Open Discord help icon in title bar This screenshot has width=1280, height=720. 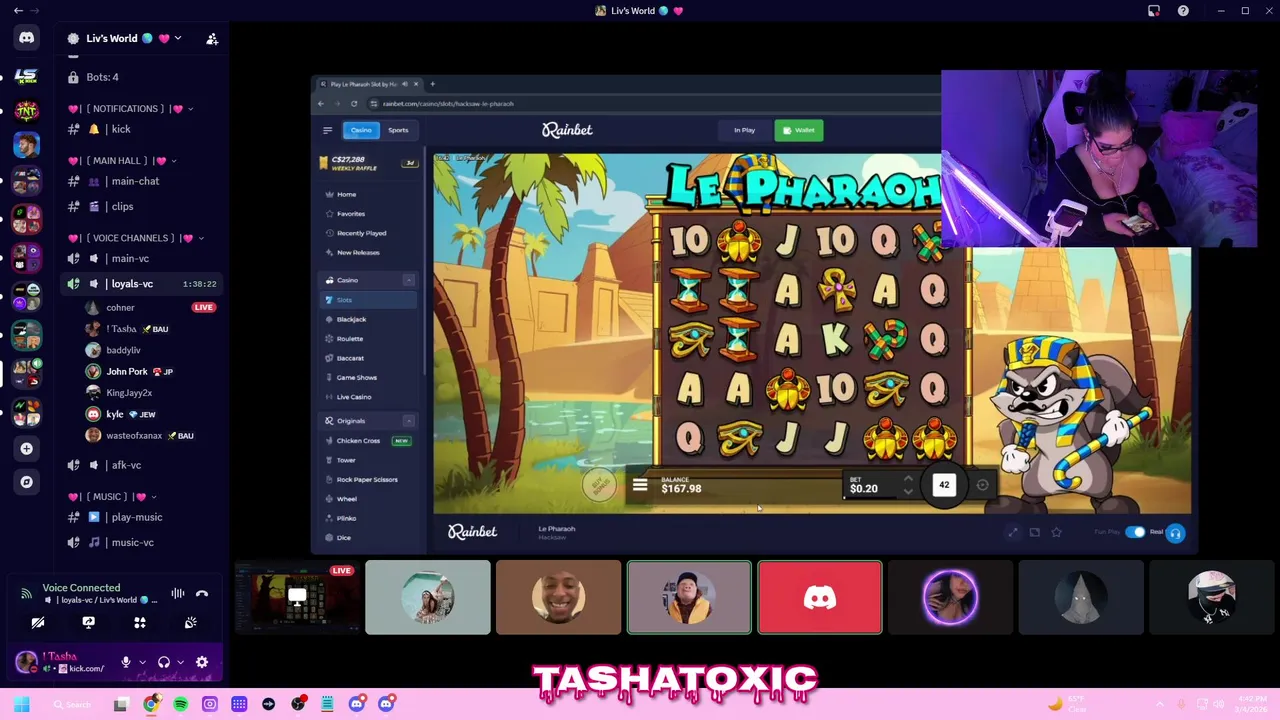[x=1183, y=11]
